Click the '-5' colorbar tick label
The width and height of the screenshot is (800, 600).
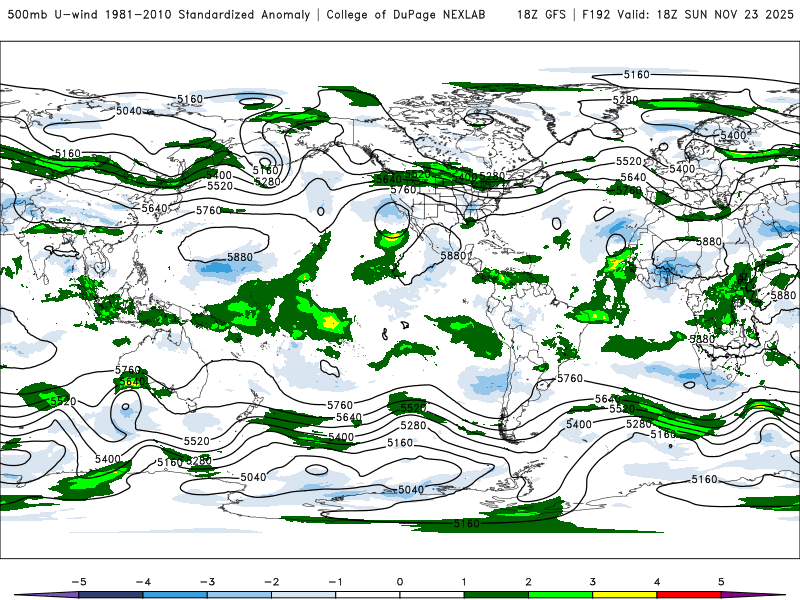coord(79,582)
